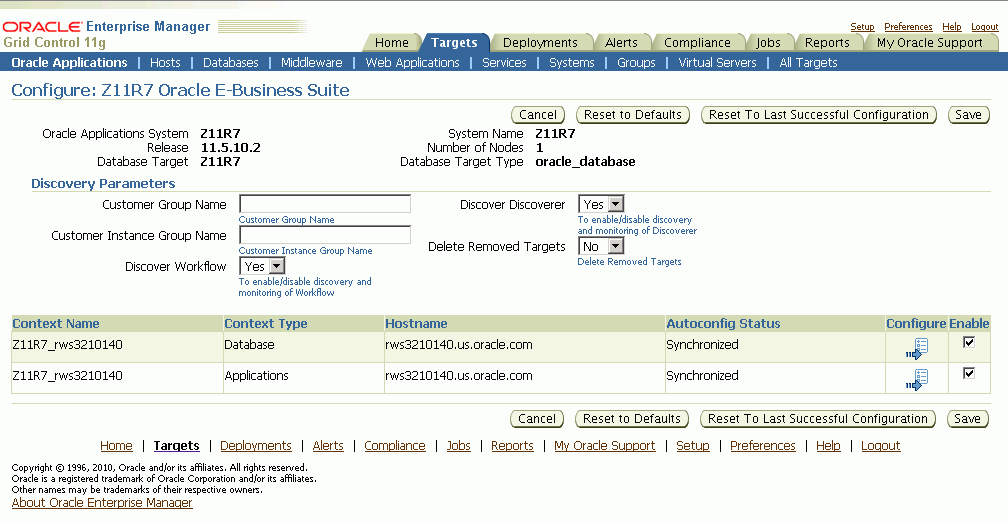Click the Home link in footer
This screenshot has width=1008, height=522.
click(x=116, y=446)
